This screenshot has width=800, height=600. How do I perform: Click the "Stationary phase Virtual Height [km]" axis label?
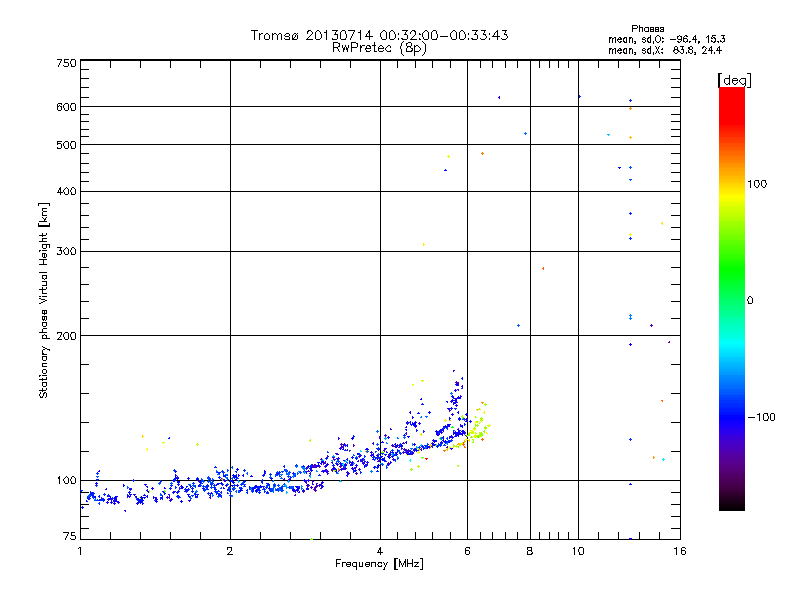point(43,301)
